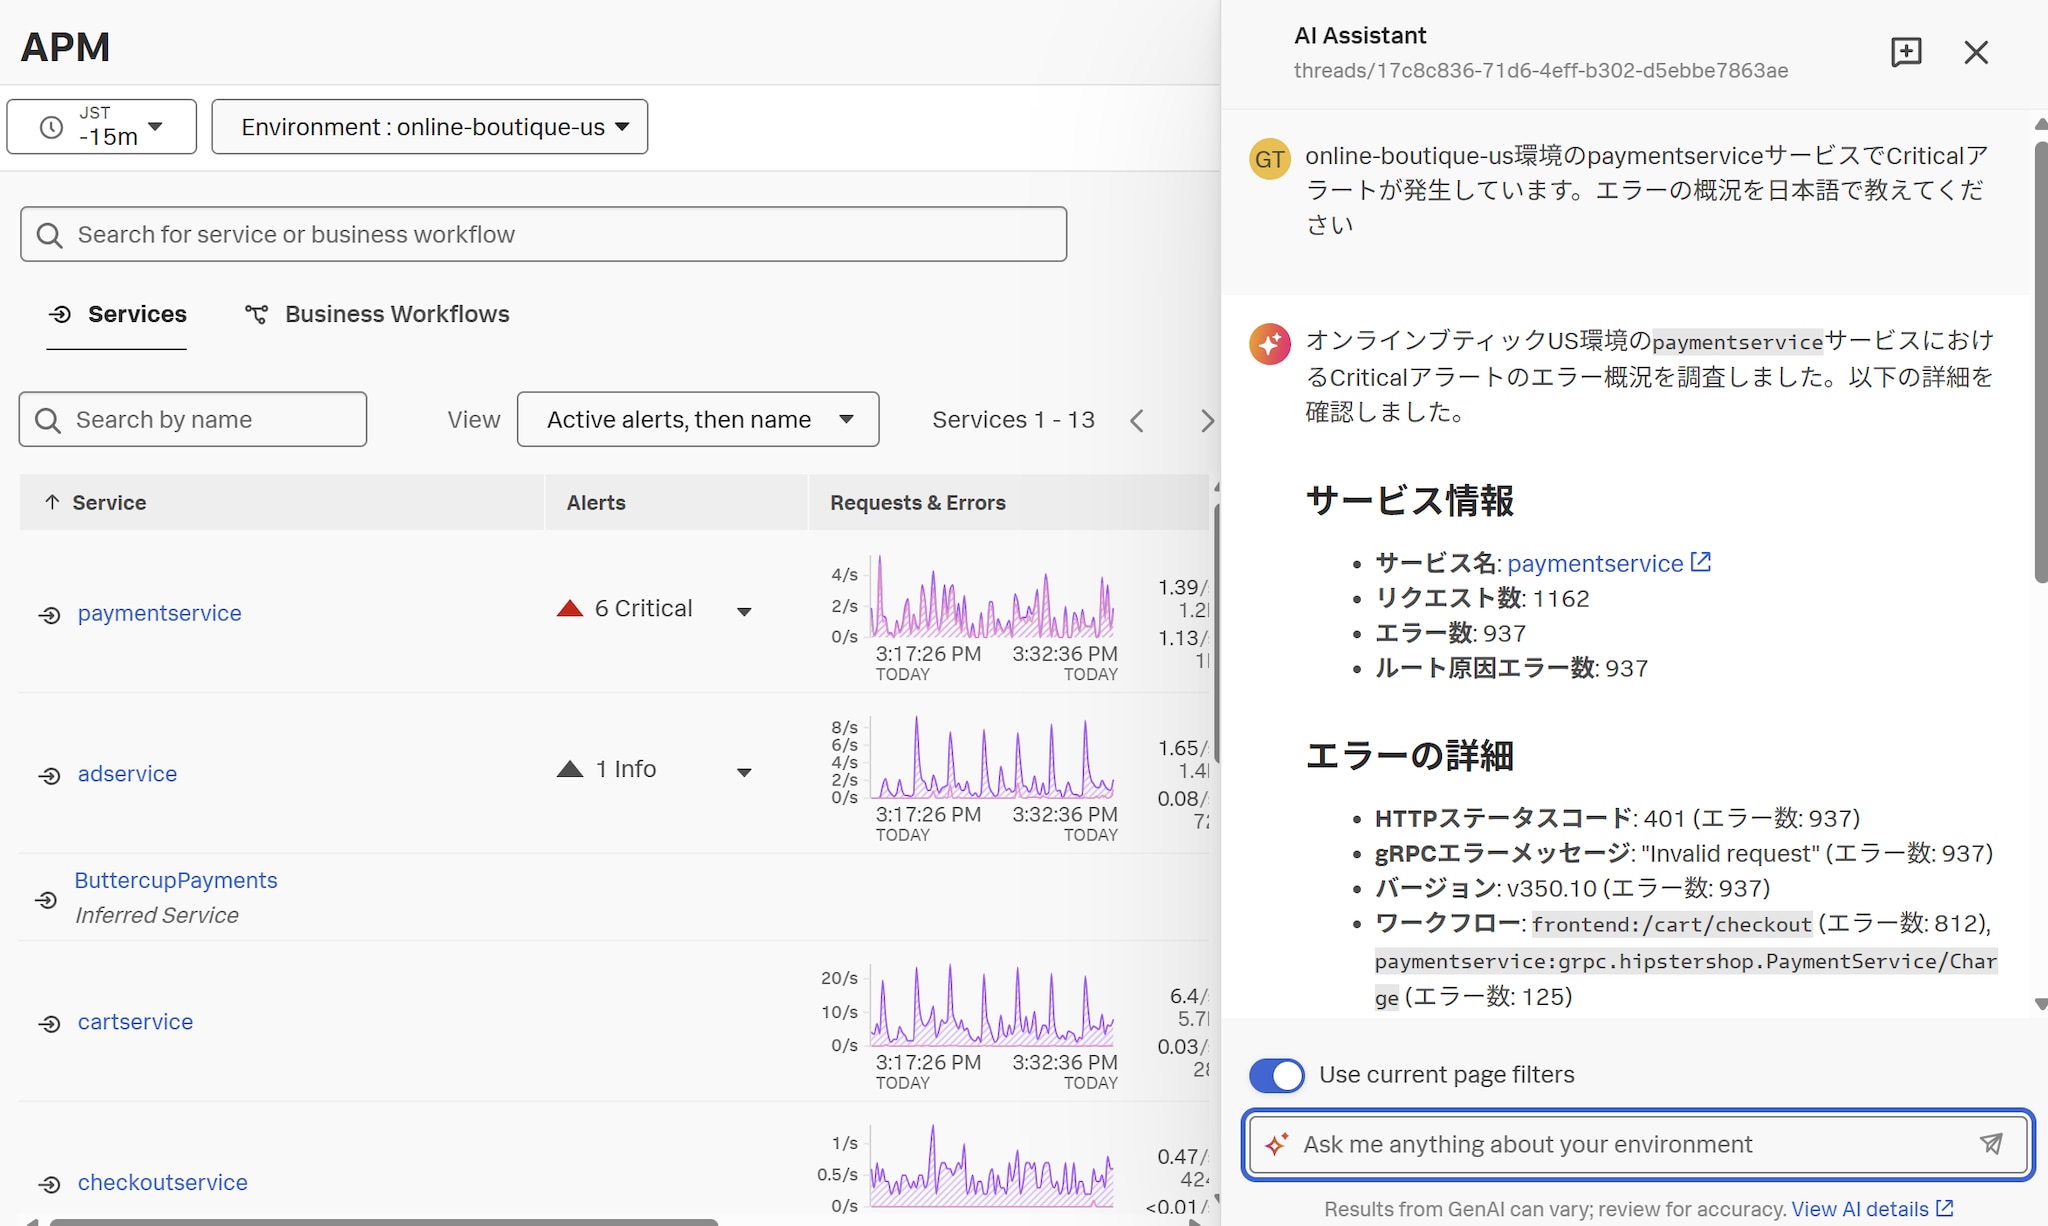Click the adservice row service icon
2048x1226 pixels.
(49, 775)
